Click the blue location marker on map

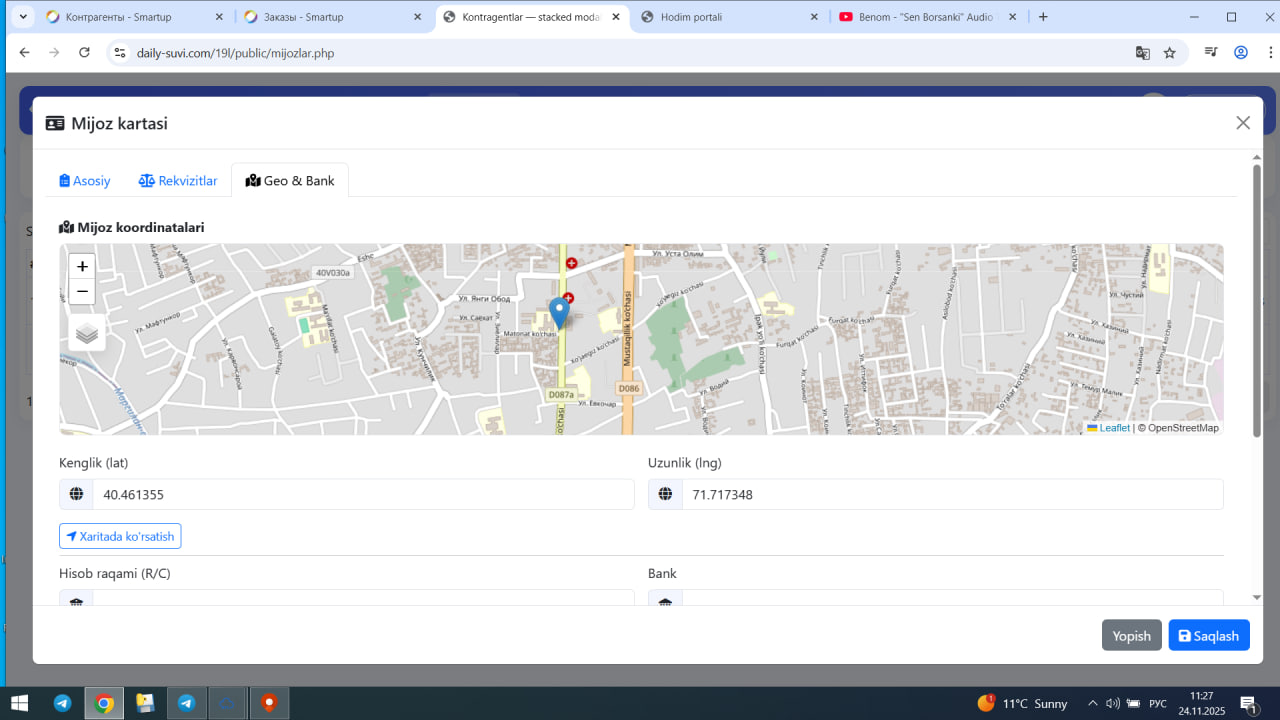(x=560, y=312)
